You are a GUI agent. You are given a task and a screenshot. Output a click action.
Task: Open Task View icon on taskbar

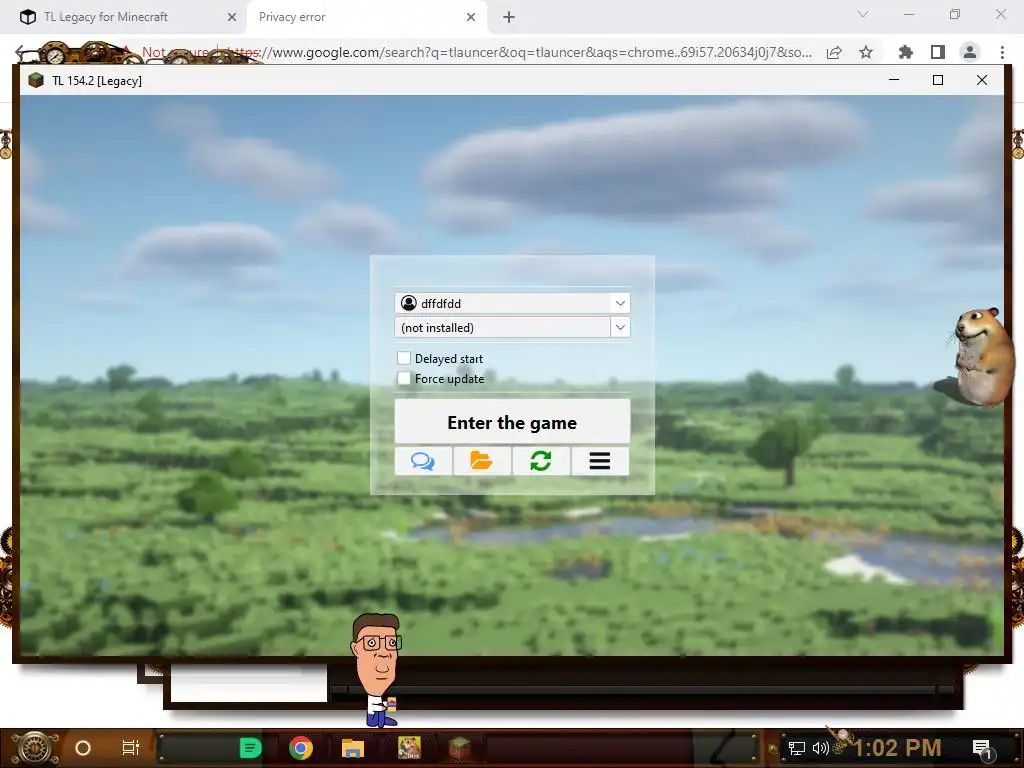click(x=131, y=748)
